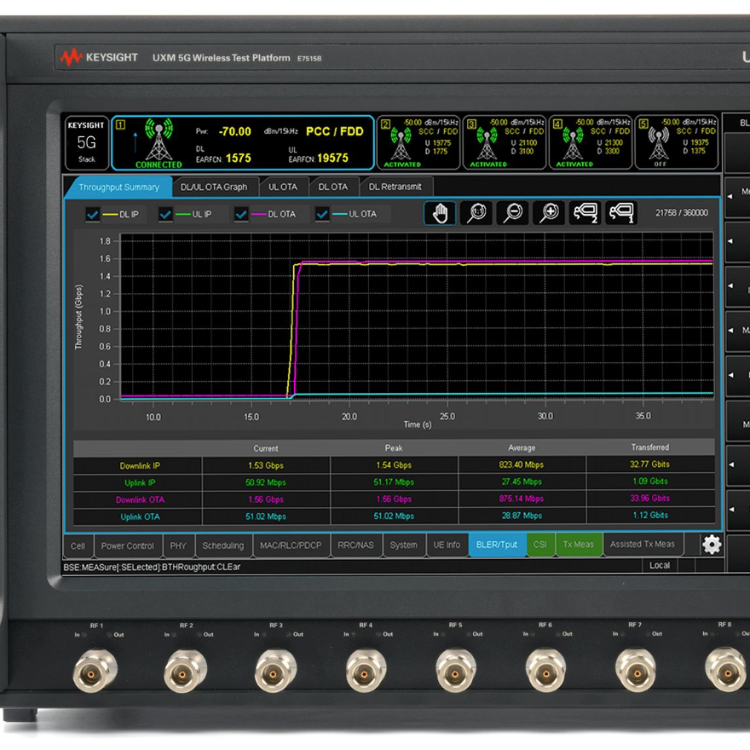
Task: Click the Uplink OTA row label
Action: click(140, 517)
